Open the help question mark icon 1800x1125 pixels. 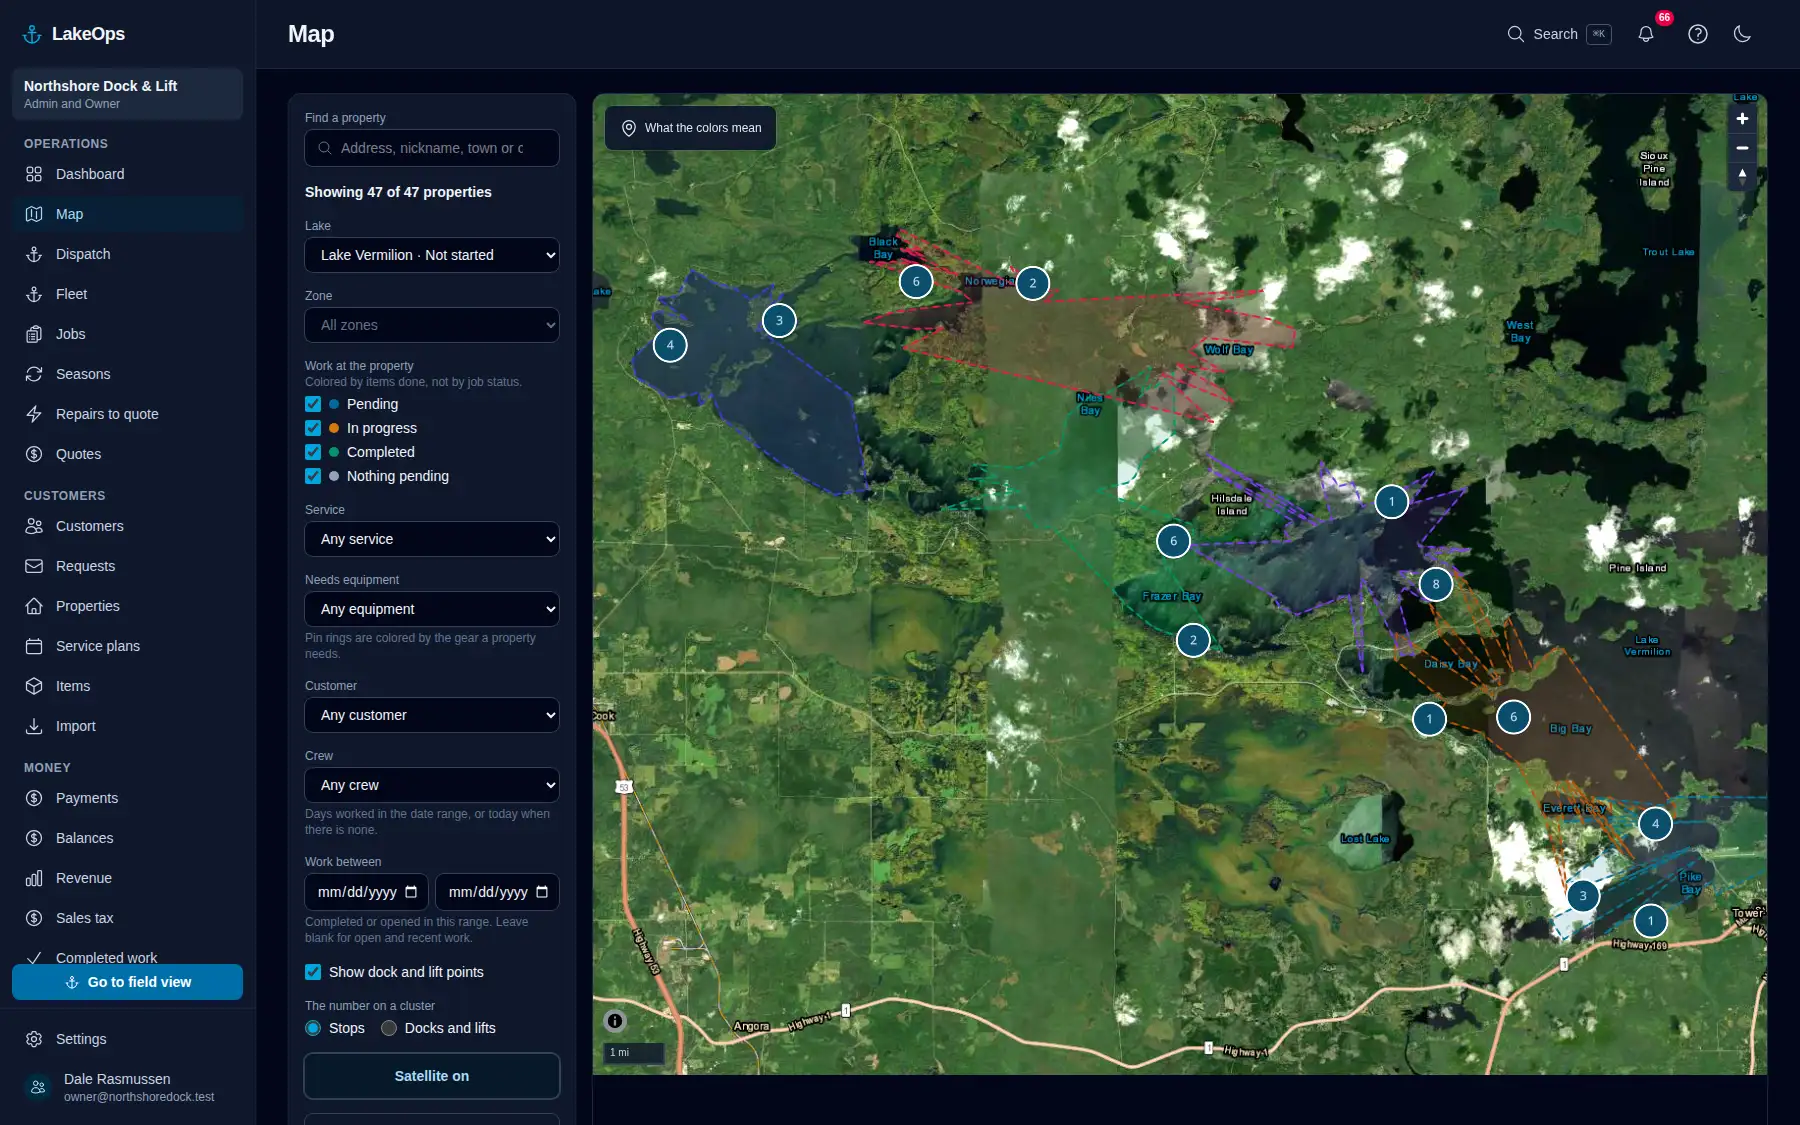pos(1697,34)
